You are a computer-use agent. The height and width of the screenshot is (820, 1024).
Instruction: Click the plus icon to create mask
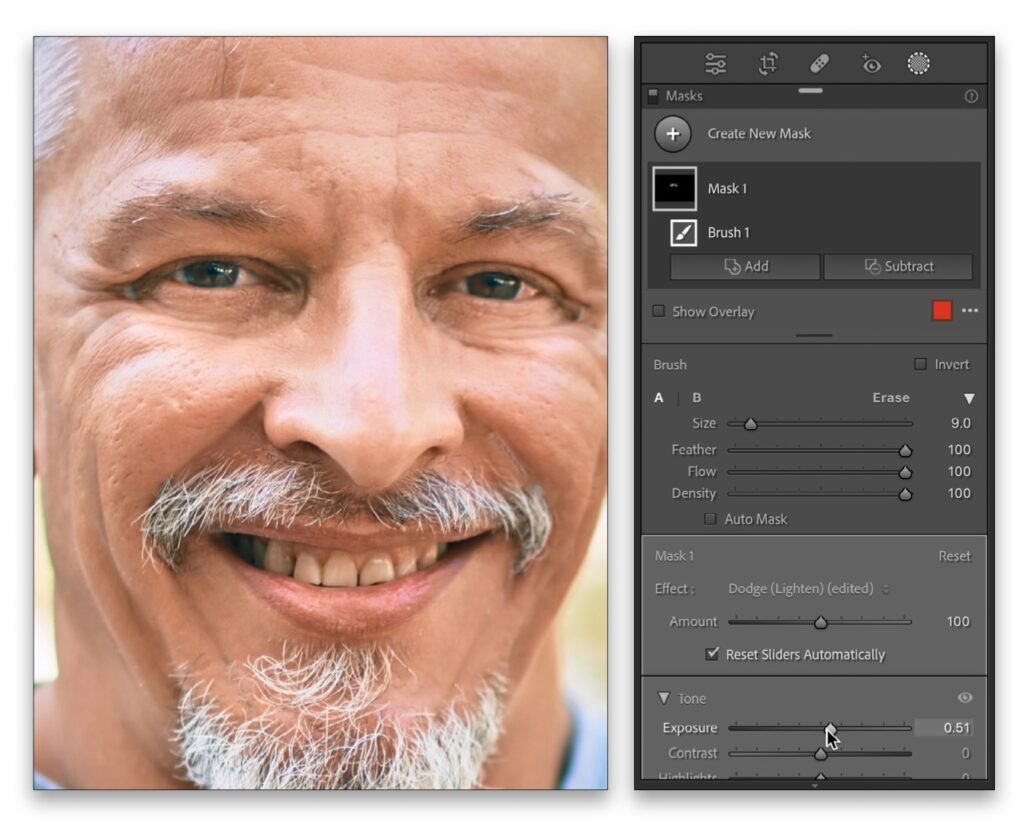point(673,134)
